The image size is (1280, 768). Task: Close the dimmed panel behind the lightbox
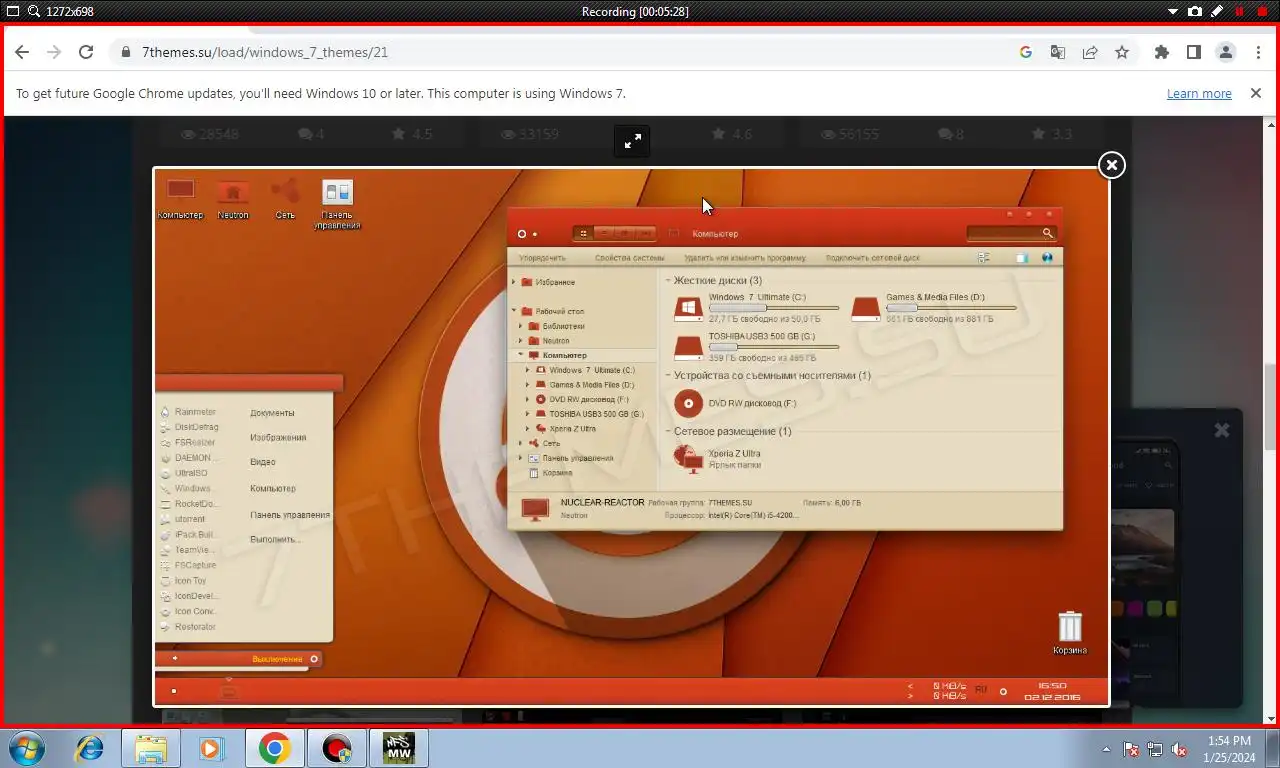click(x=1221, y=430)
